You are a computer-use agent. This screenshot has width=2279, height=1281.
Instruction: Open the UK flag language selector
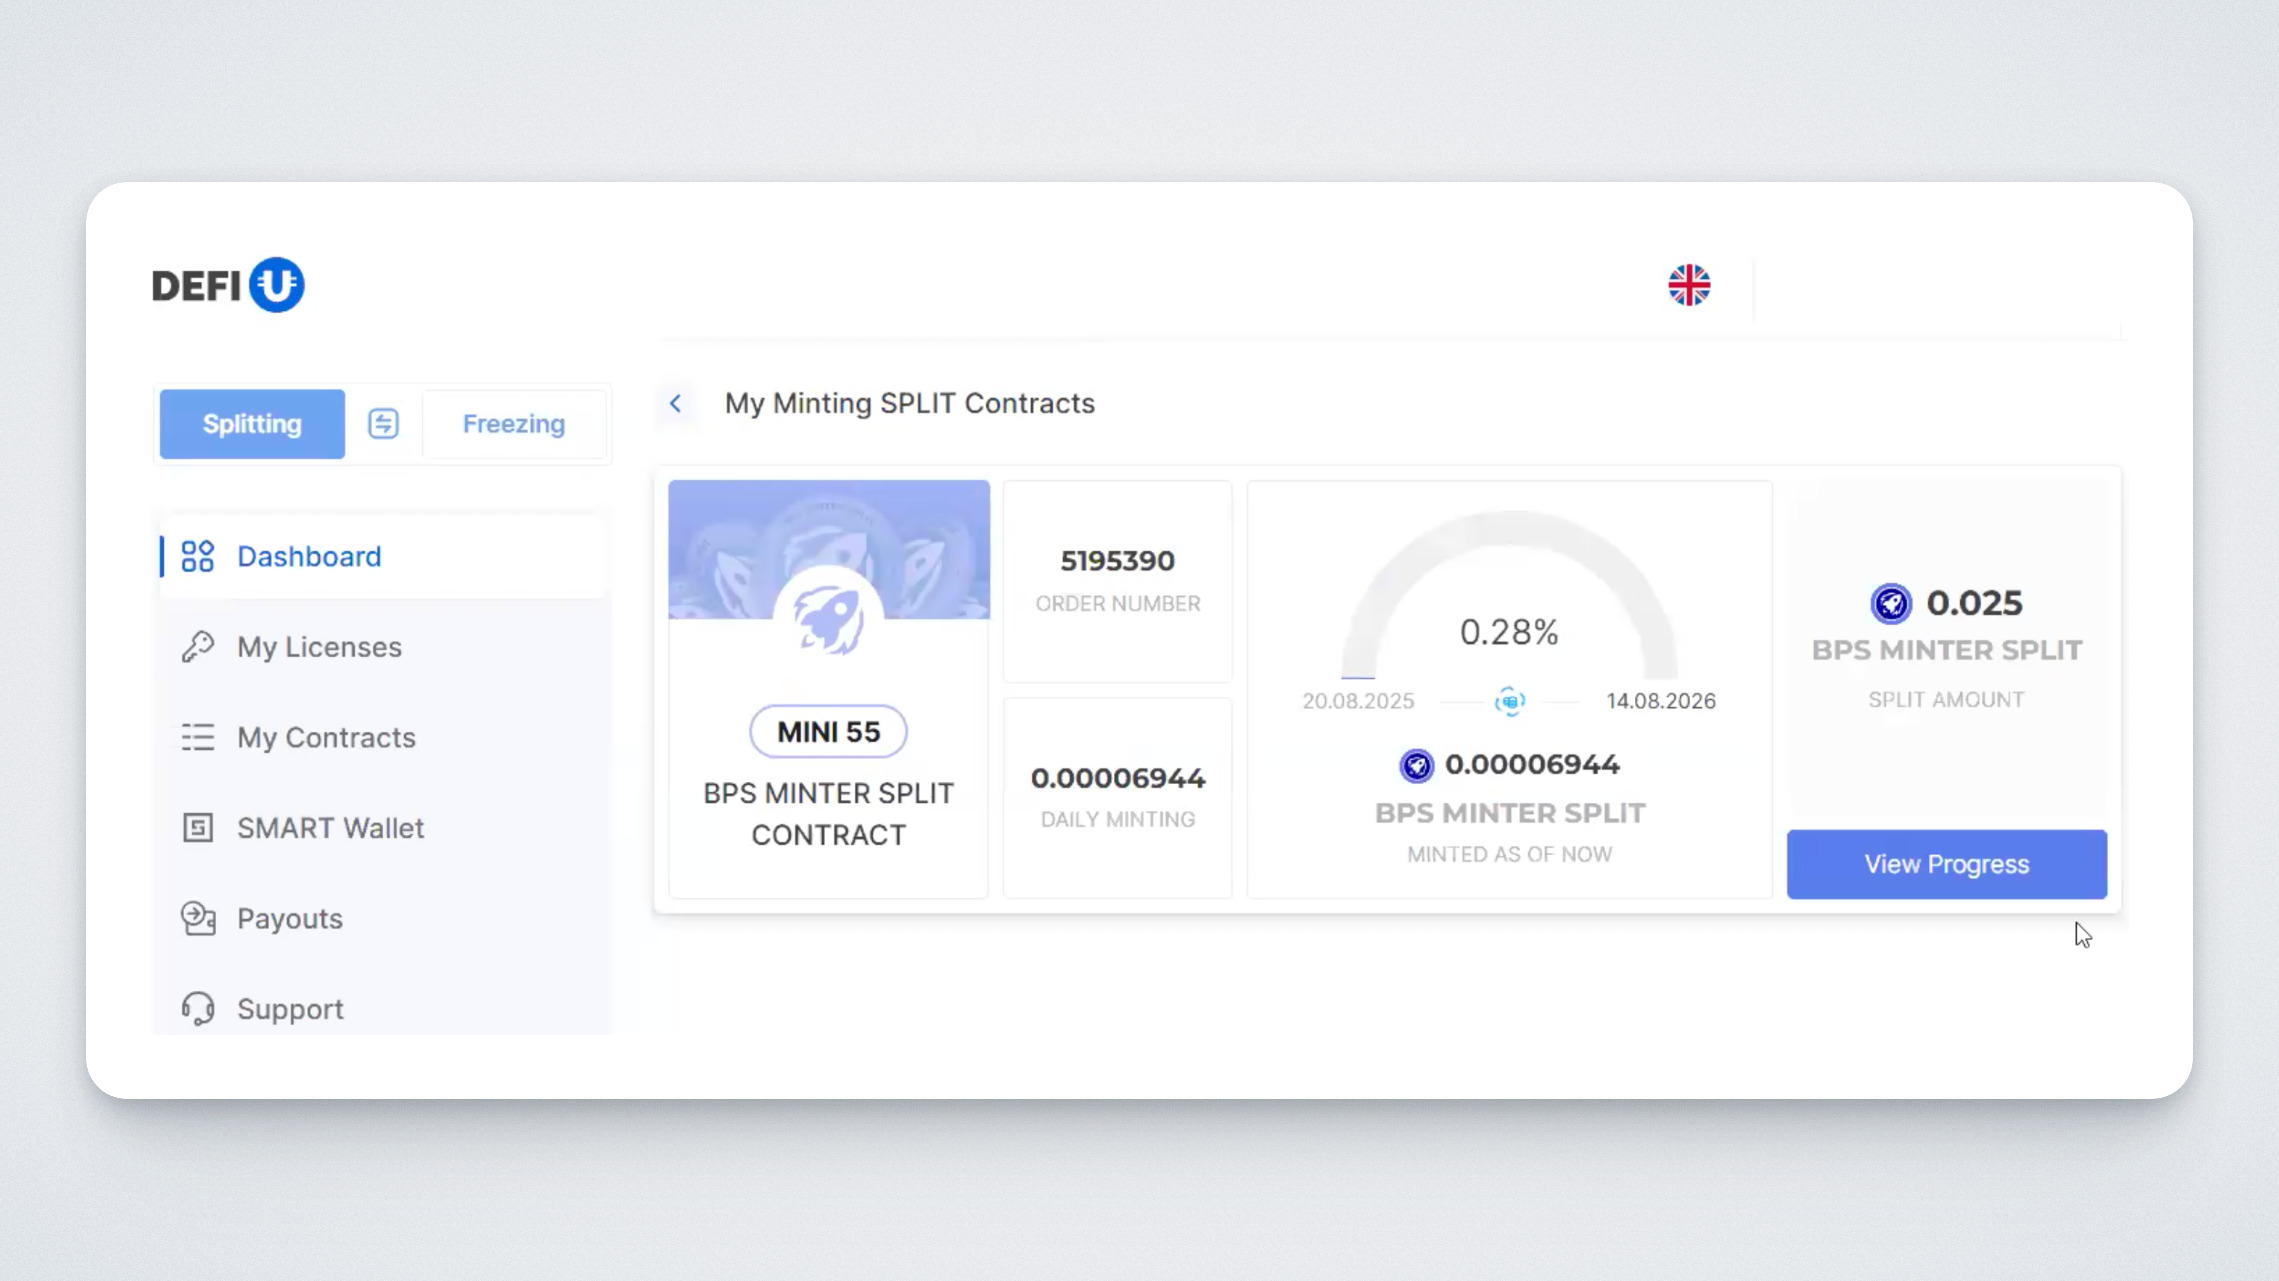pyautogui.click(x=1688, y=285)
